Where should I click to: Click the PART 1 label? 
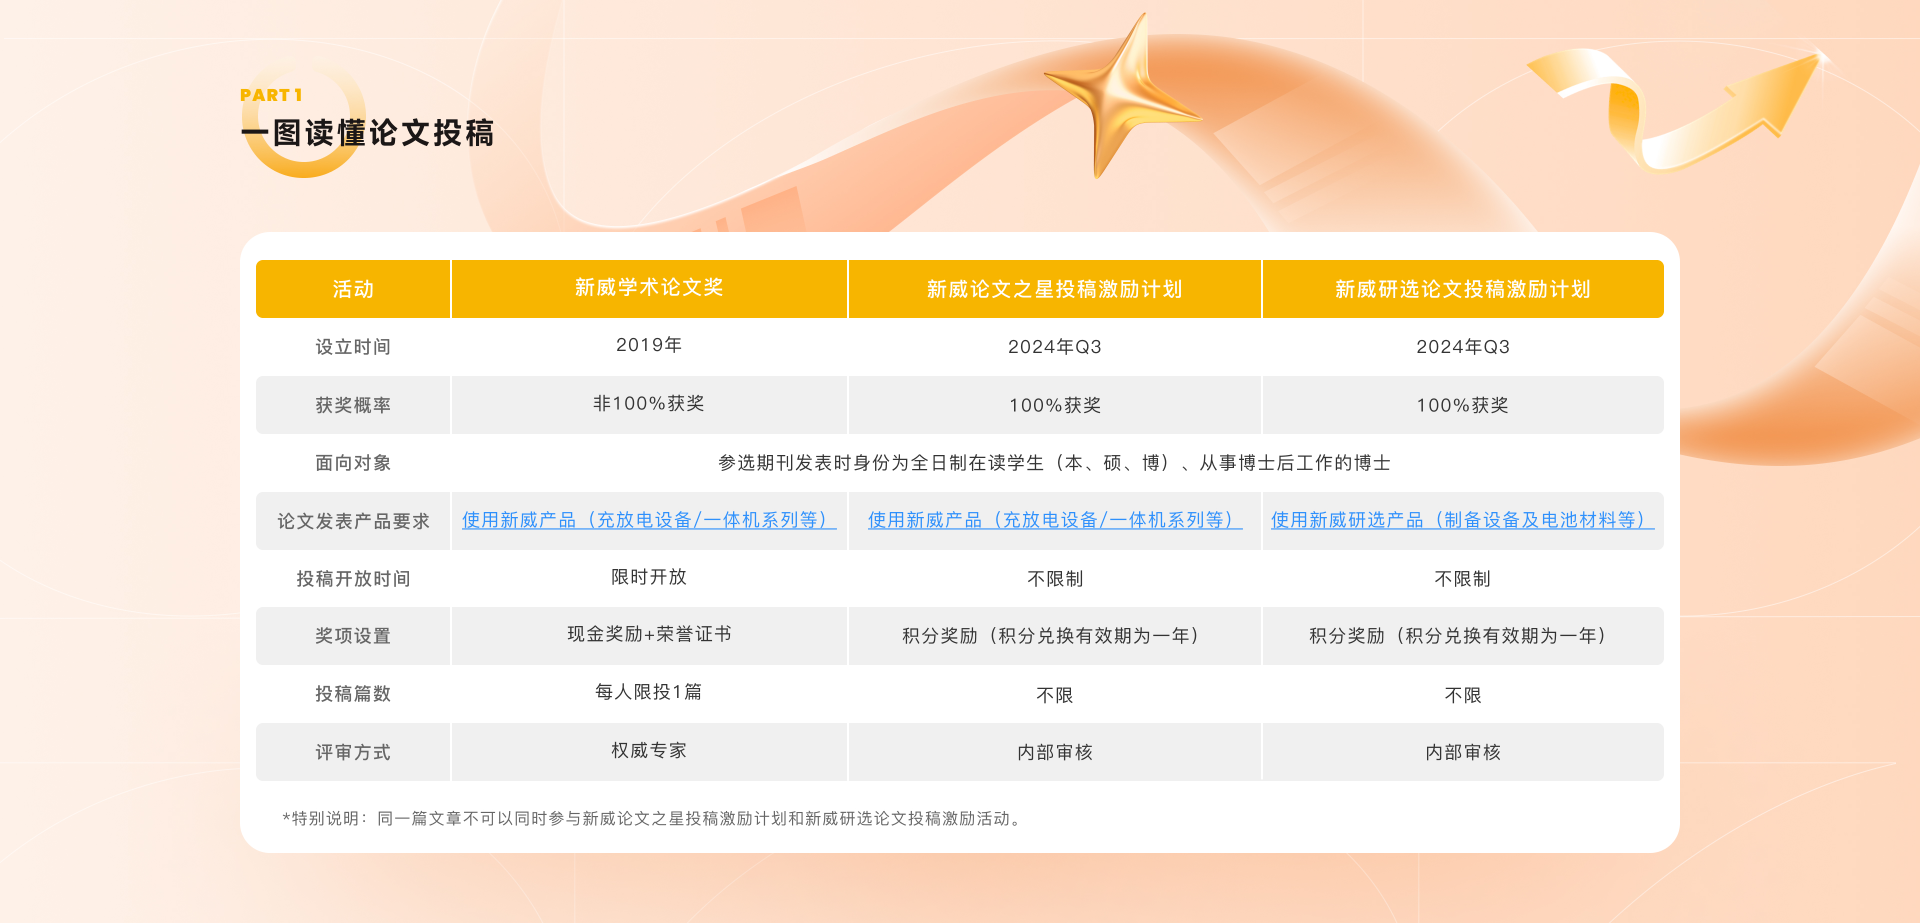(x=271, y=95)
